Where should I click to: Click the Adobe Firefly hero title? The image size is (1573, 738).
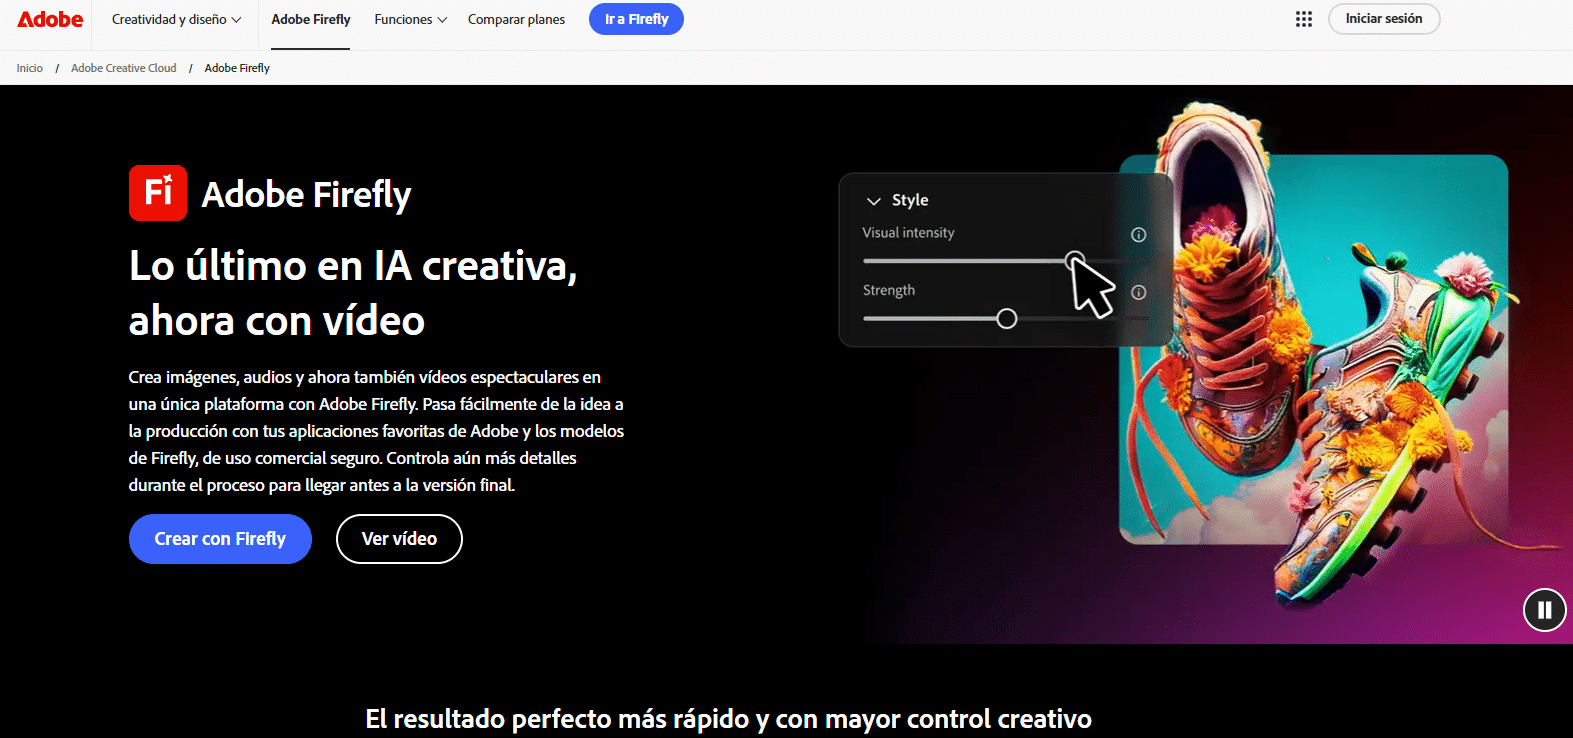coord(306,194)
